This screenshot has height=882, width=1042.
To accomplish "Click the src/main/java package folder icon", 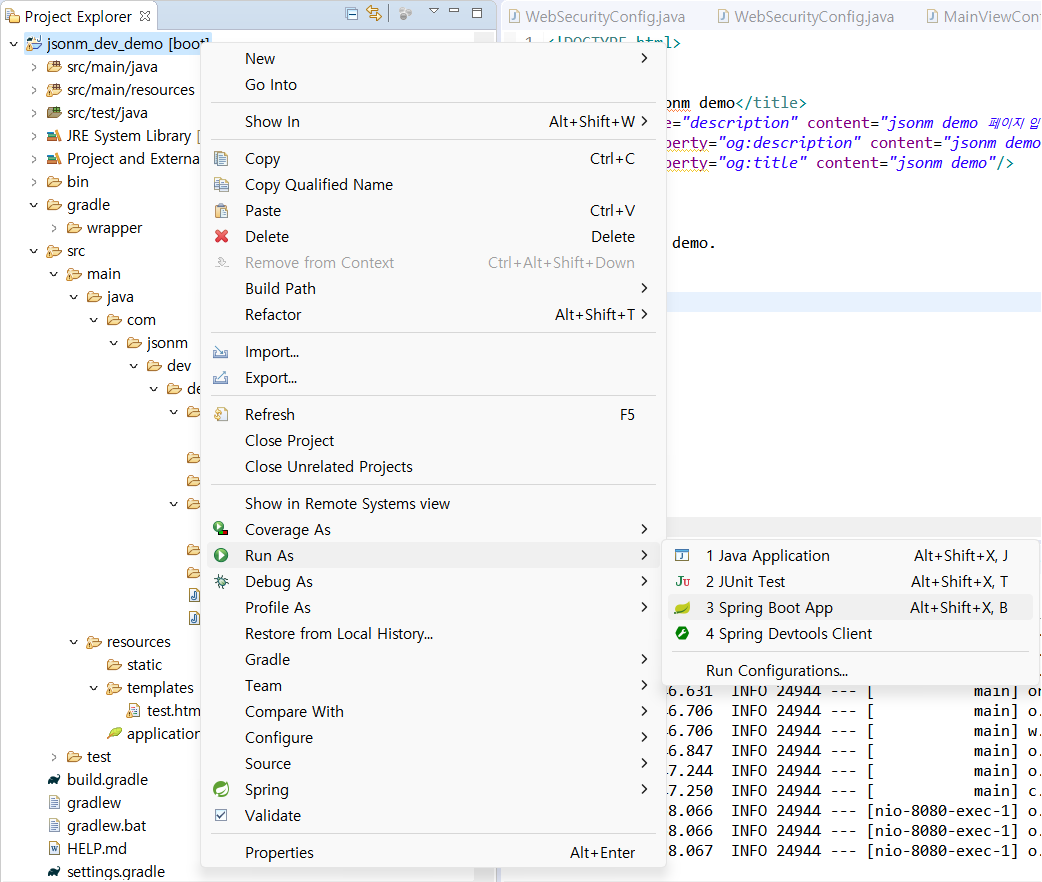I will click(54, 66).
